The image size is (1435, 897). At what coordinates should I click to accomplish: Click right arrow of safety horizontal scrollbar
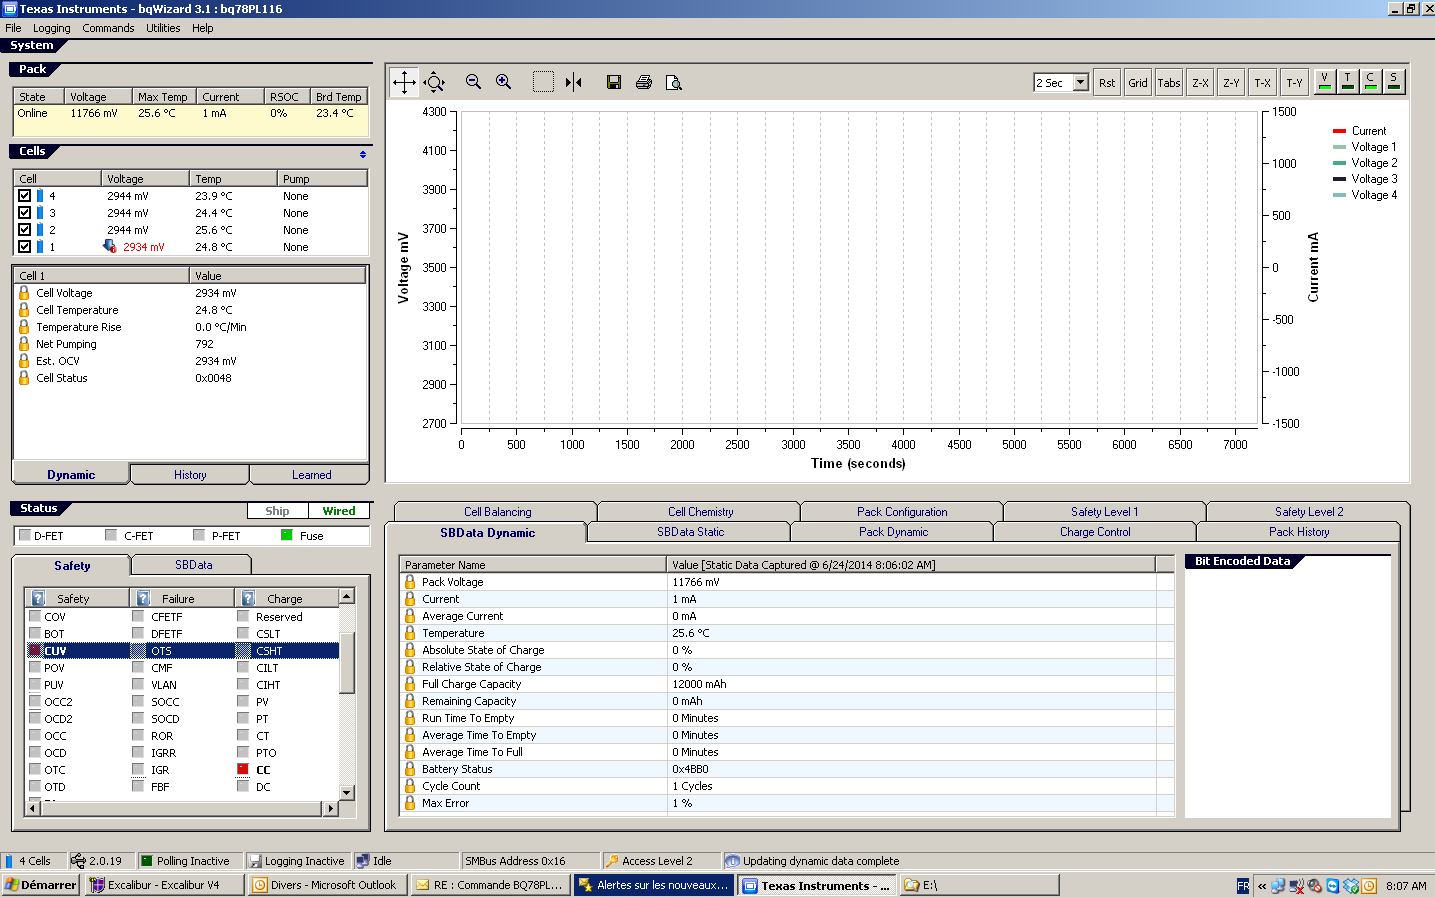click(331, 808)
